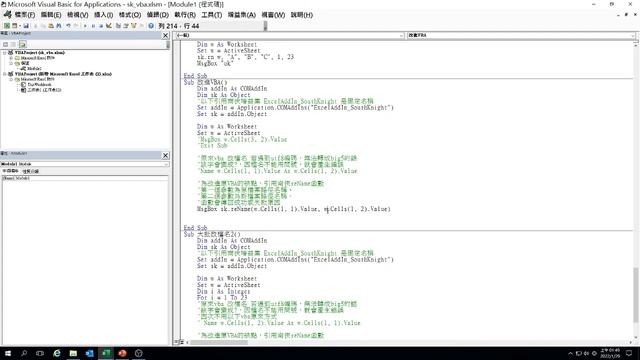Click the blue Help question mark icon
Image resolution: width=640 pixels, height=360 pixels.
[x=151, y=26]
